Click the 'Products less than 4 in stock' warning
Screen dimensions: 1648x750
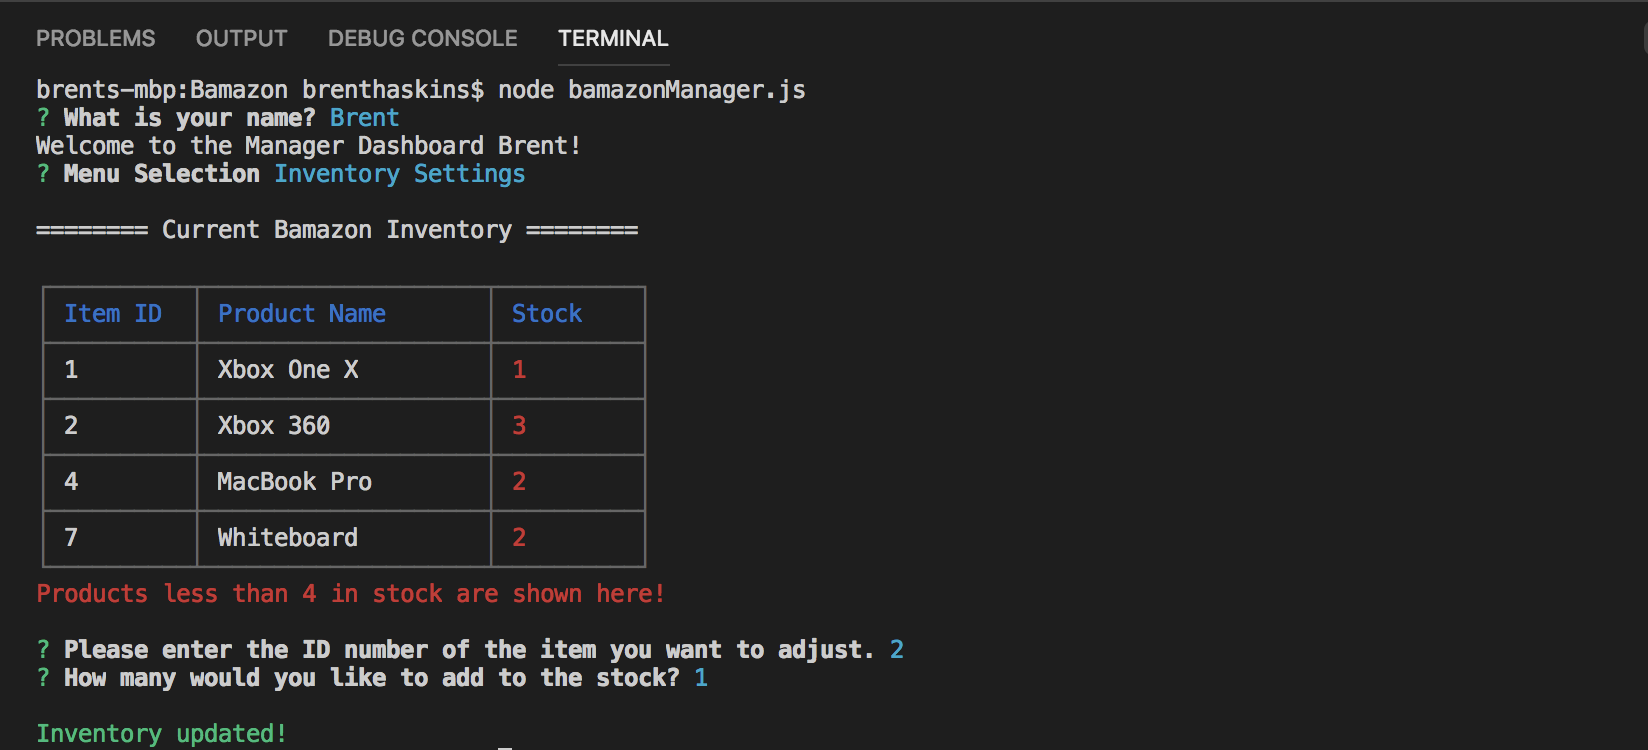click(351, 594)
